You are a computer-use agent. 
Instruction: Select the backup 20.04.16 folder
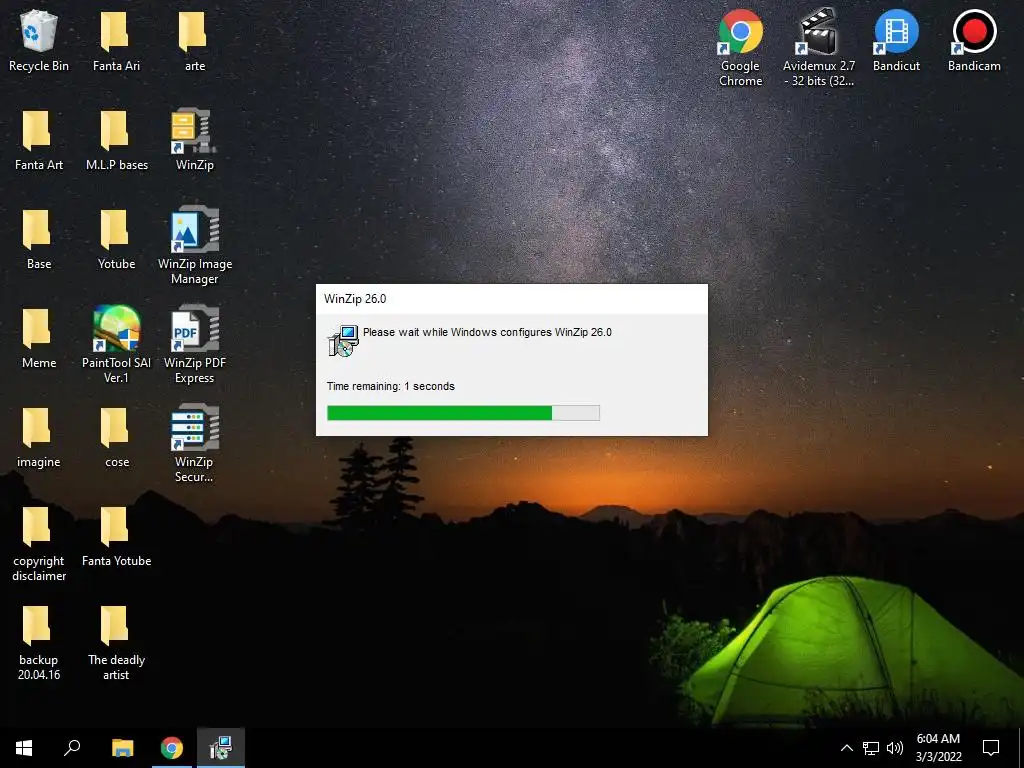[x=39, y=643]
